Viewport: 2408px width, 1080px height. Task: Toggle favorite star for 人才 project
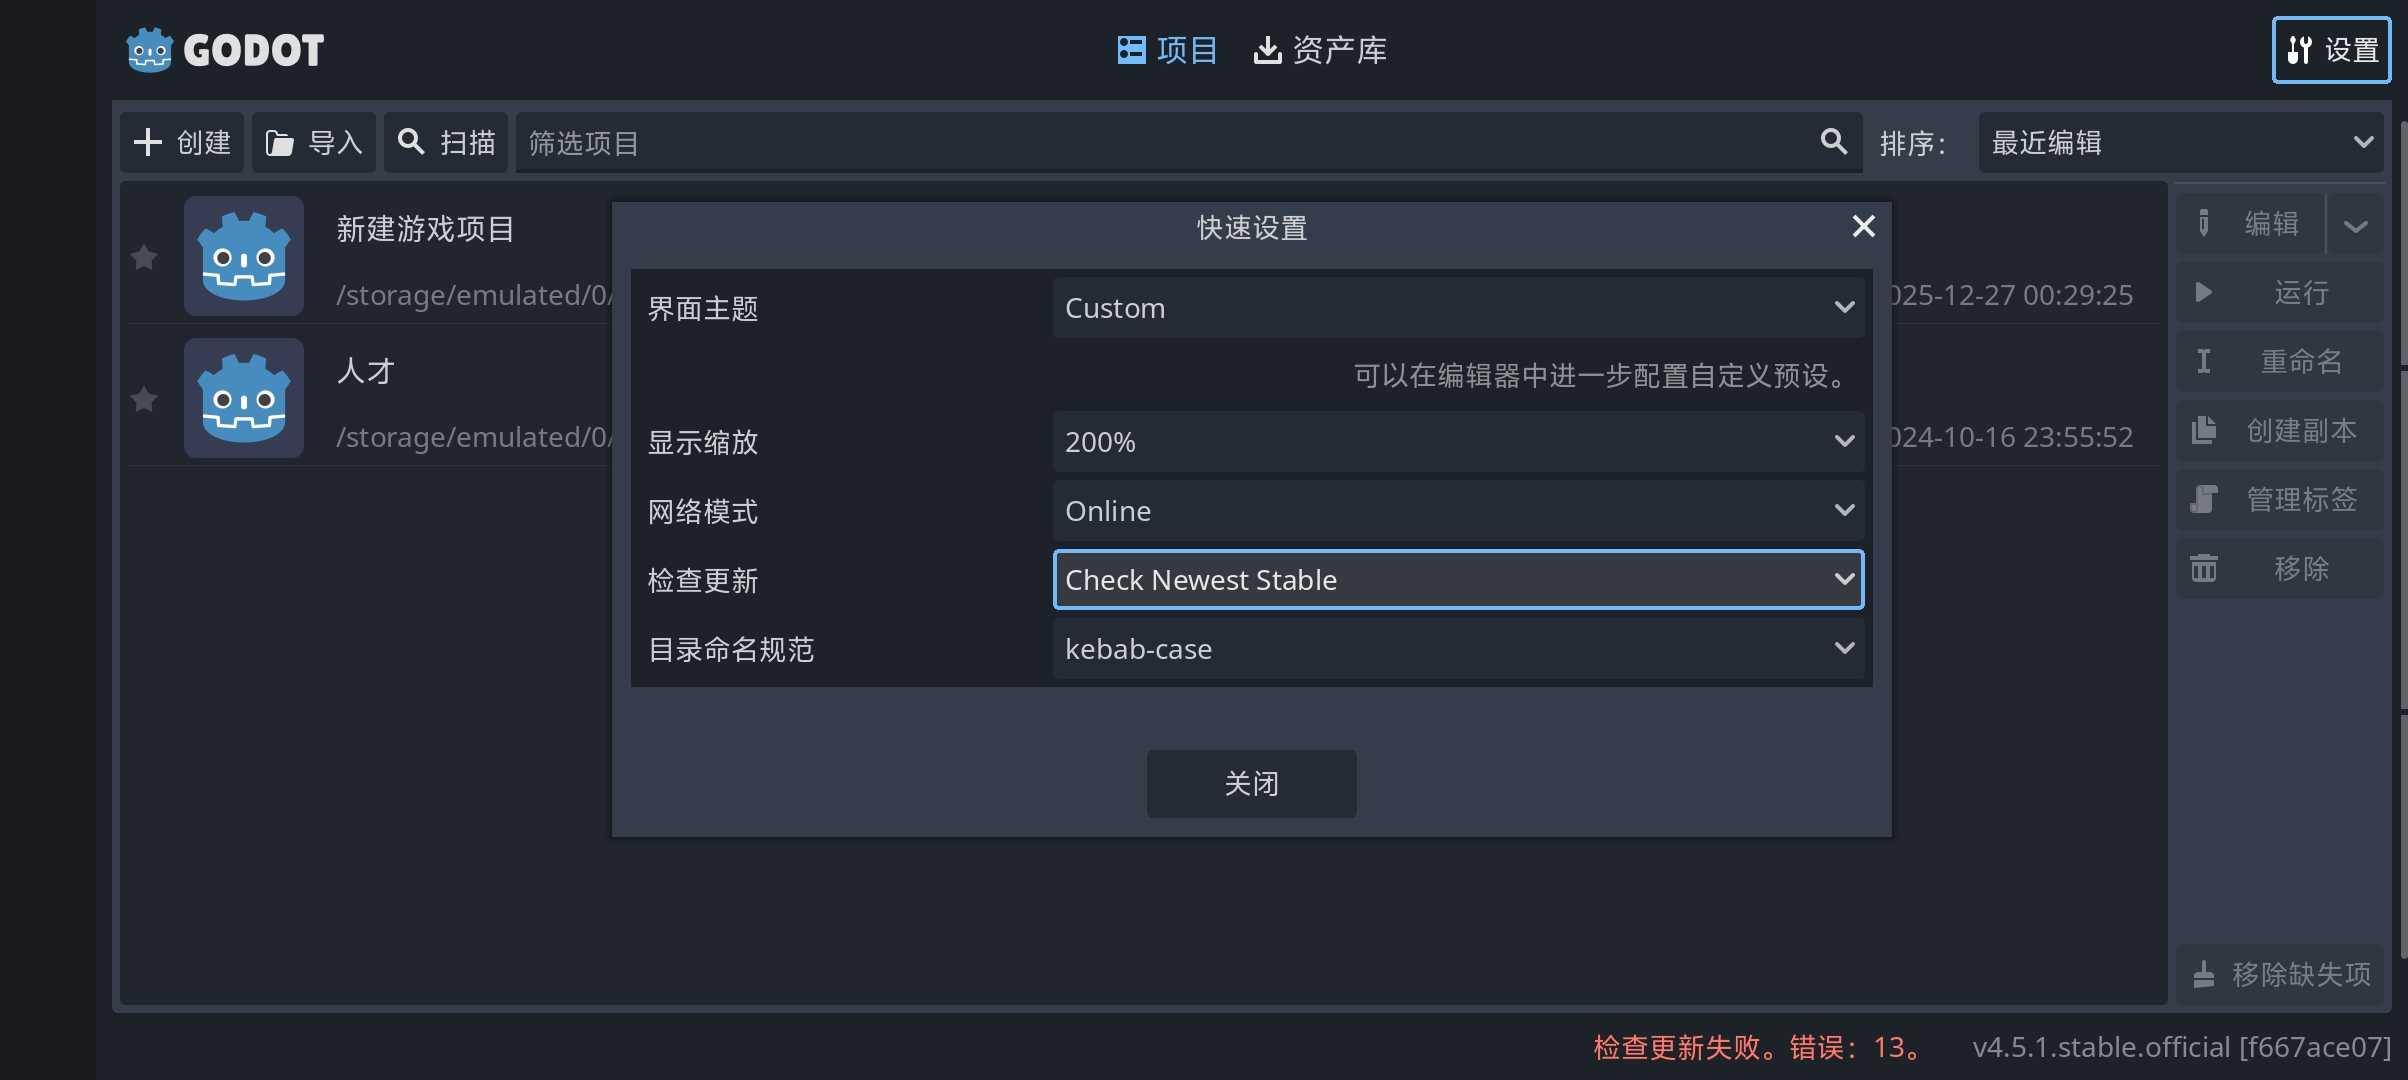point(144,400)
